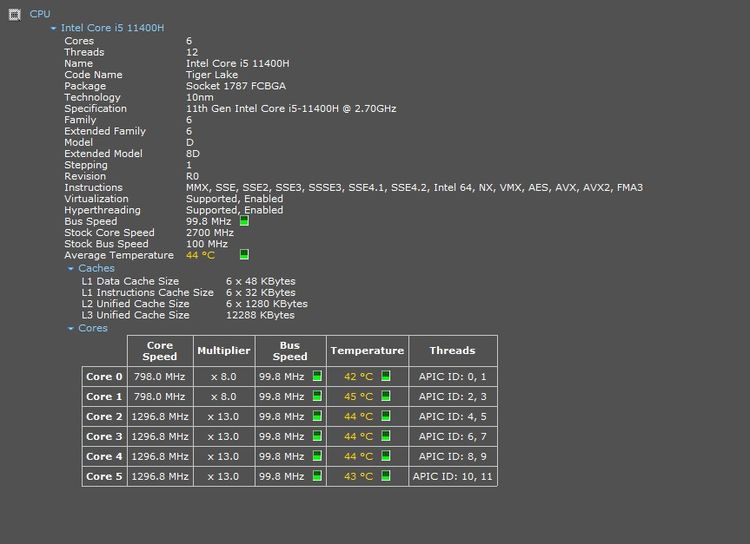Screen dimensions: 750x544
Task: Click the Core 4 bus speed indicator icon
Action: [x=318, y=457]
